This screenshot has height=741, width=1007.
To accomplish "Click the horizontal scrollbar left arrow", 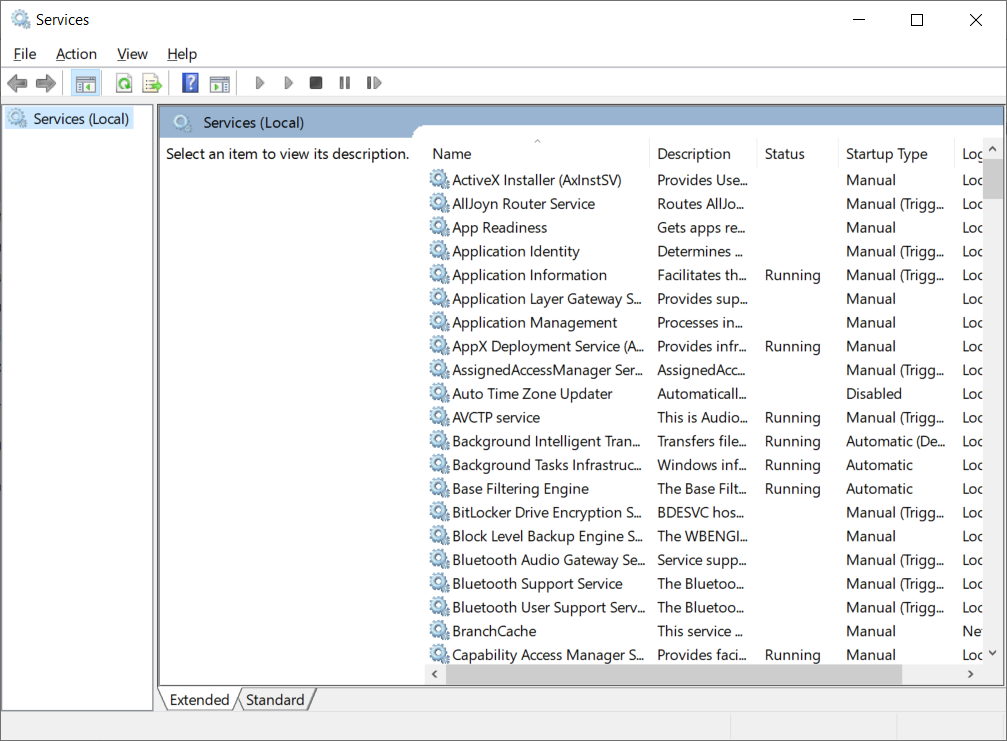I will click(435, 674).
